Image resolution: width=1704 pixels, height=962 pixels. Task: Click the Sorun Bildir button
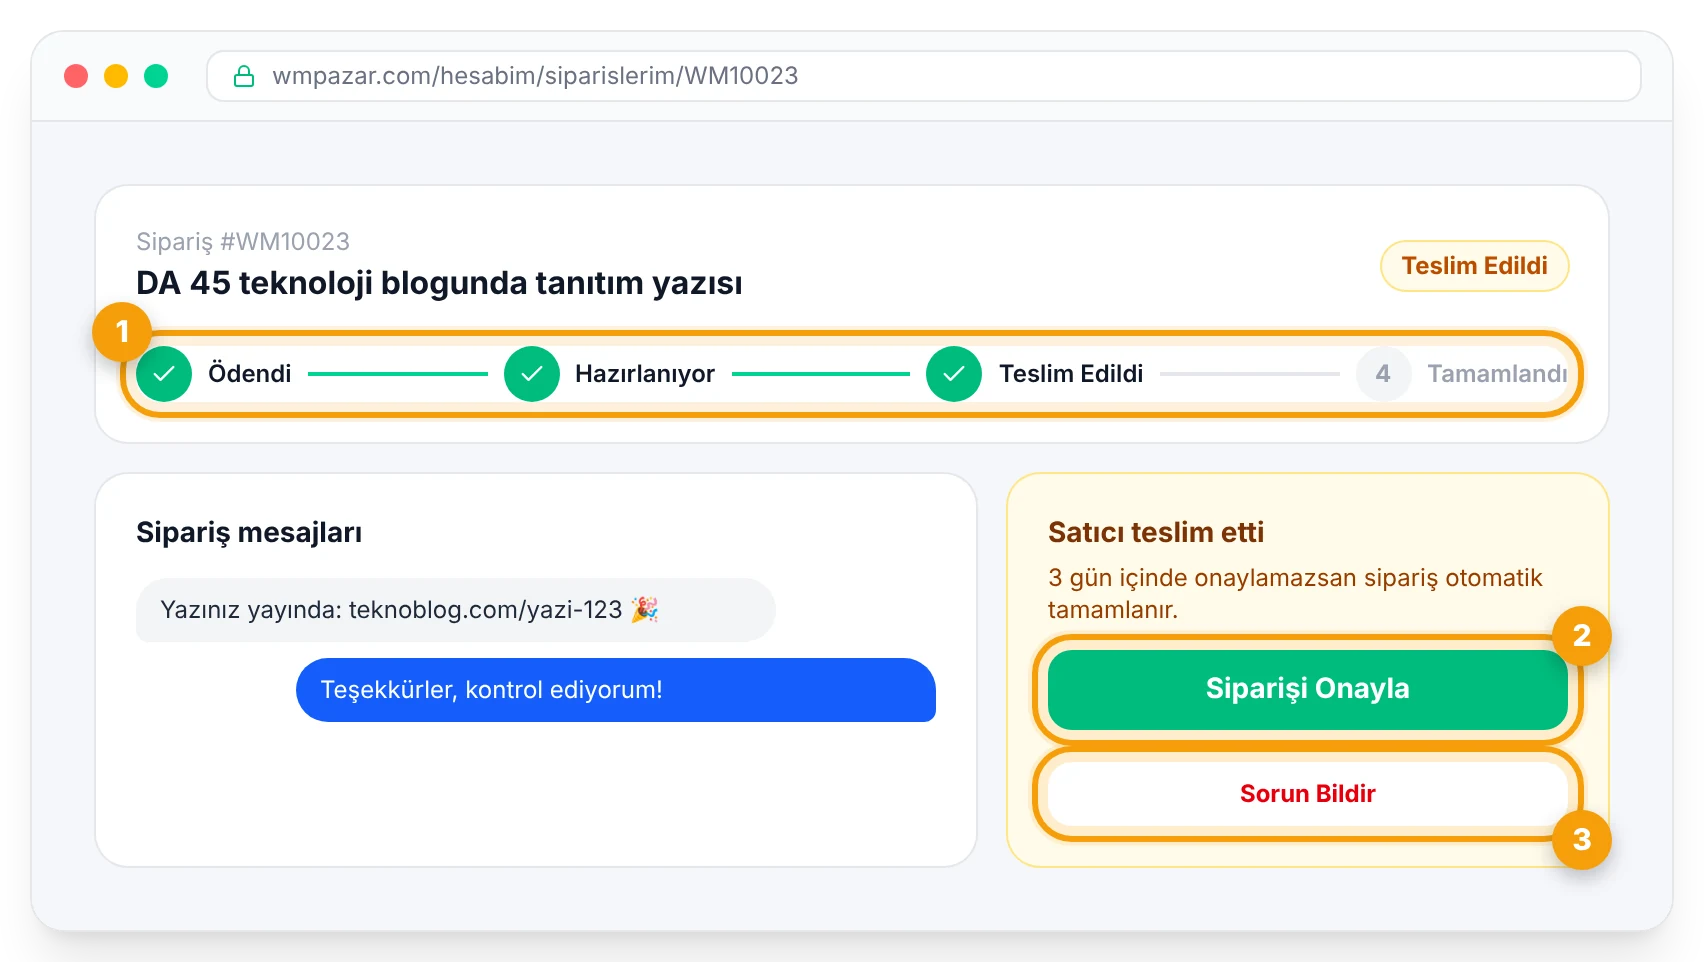[1307, 794]
